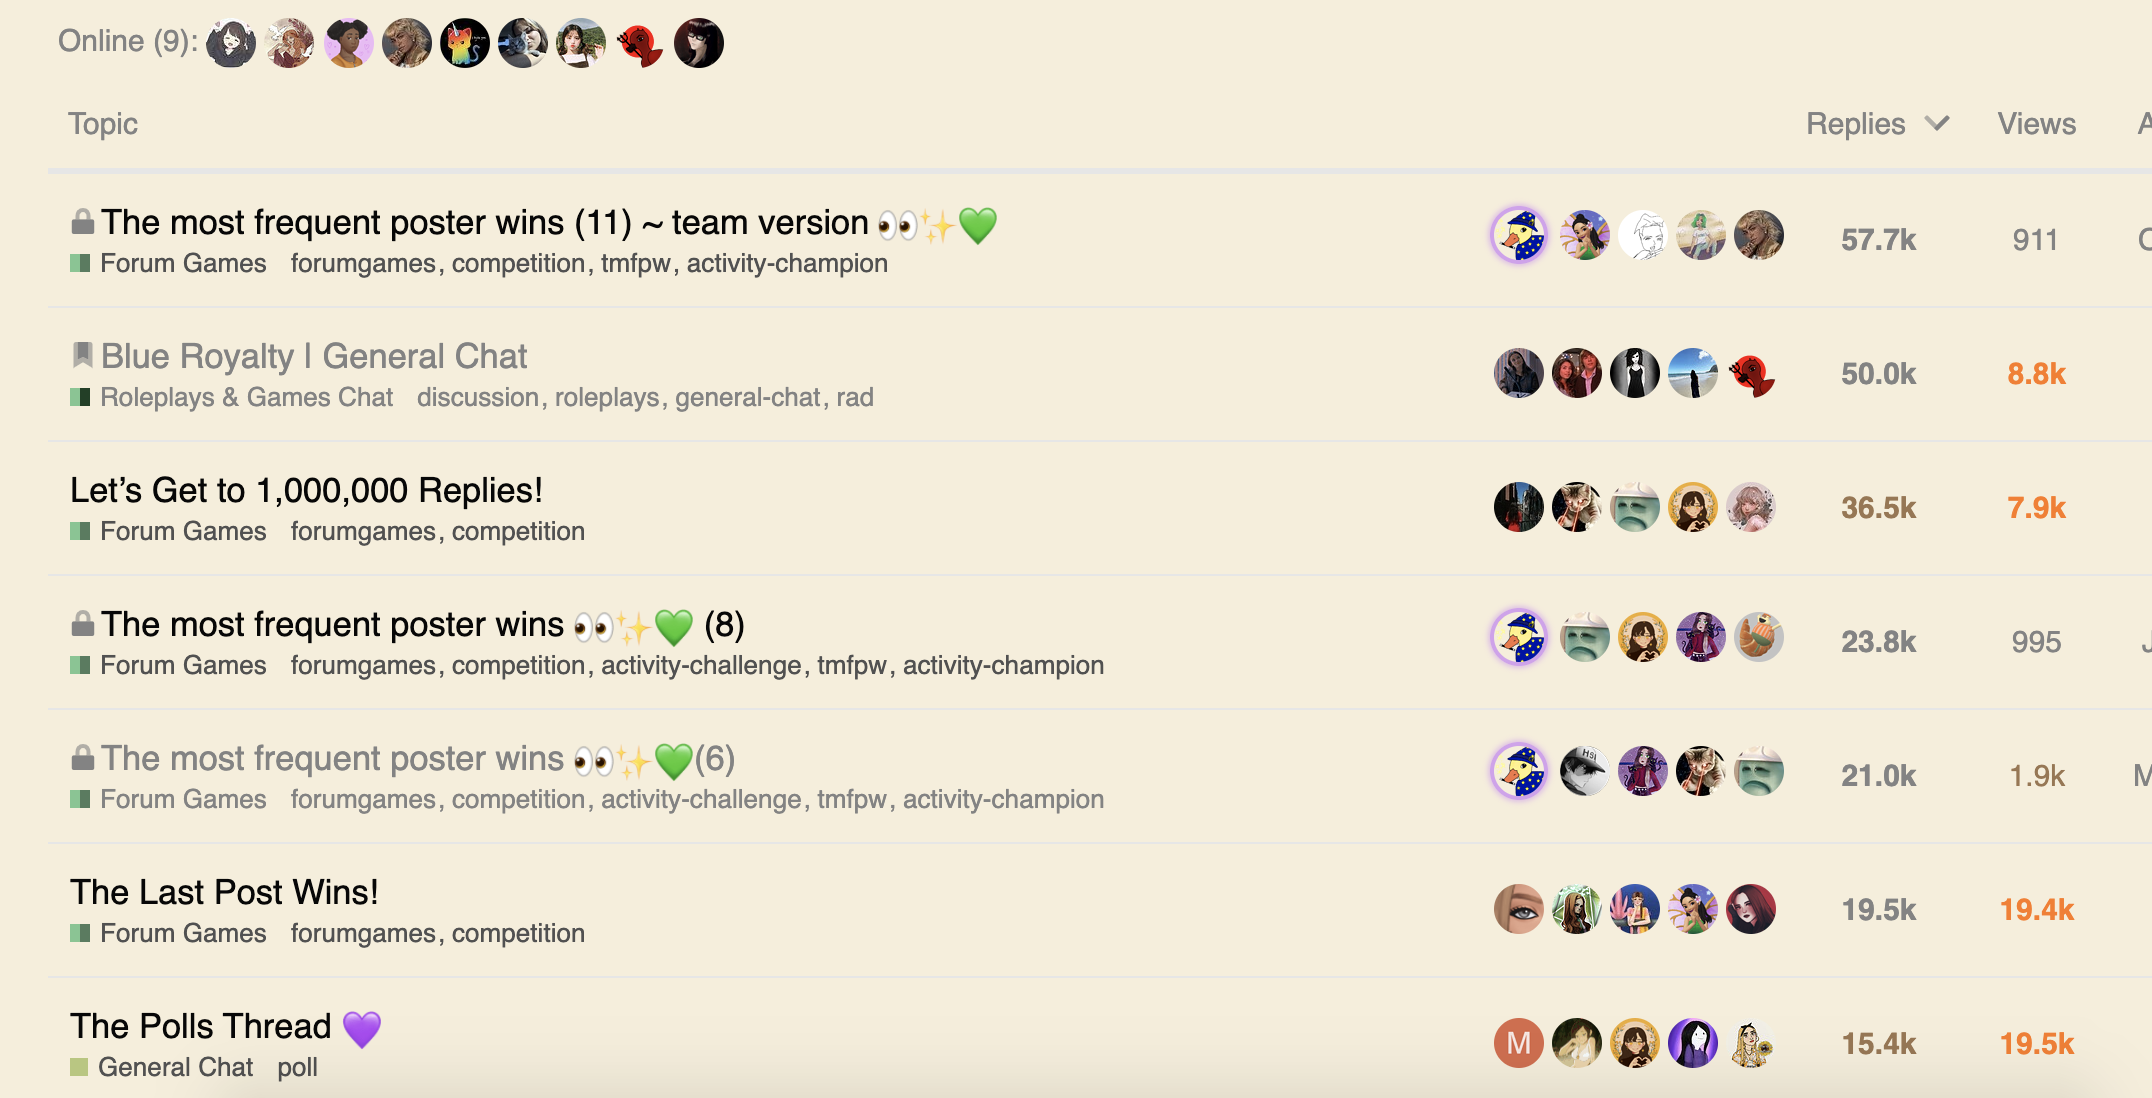Click the lock icon on the team version topic
Image resolution: width=2152 pixels, height=1098 pixels.
(x=83, y=222)
